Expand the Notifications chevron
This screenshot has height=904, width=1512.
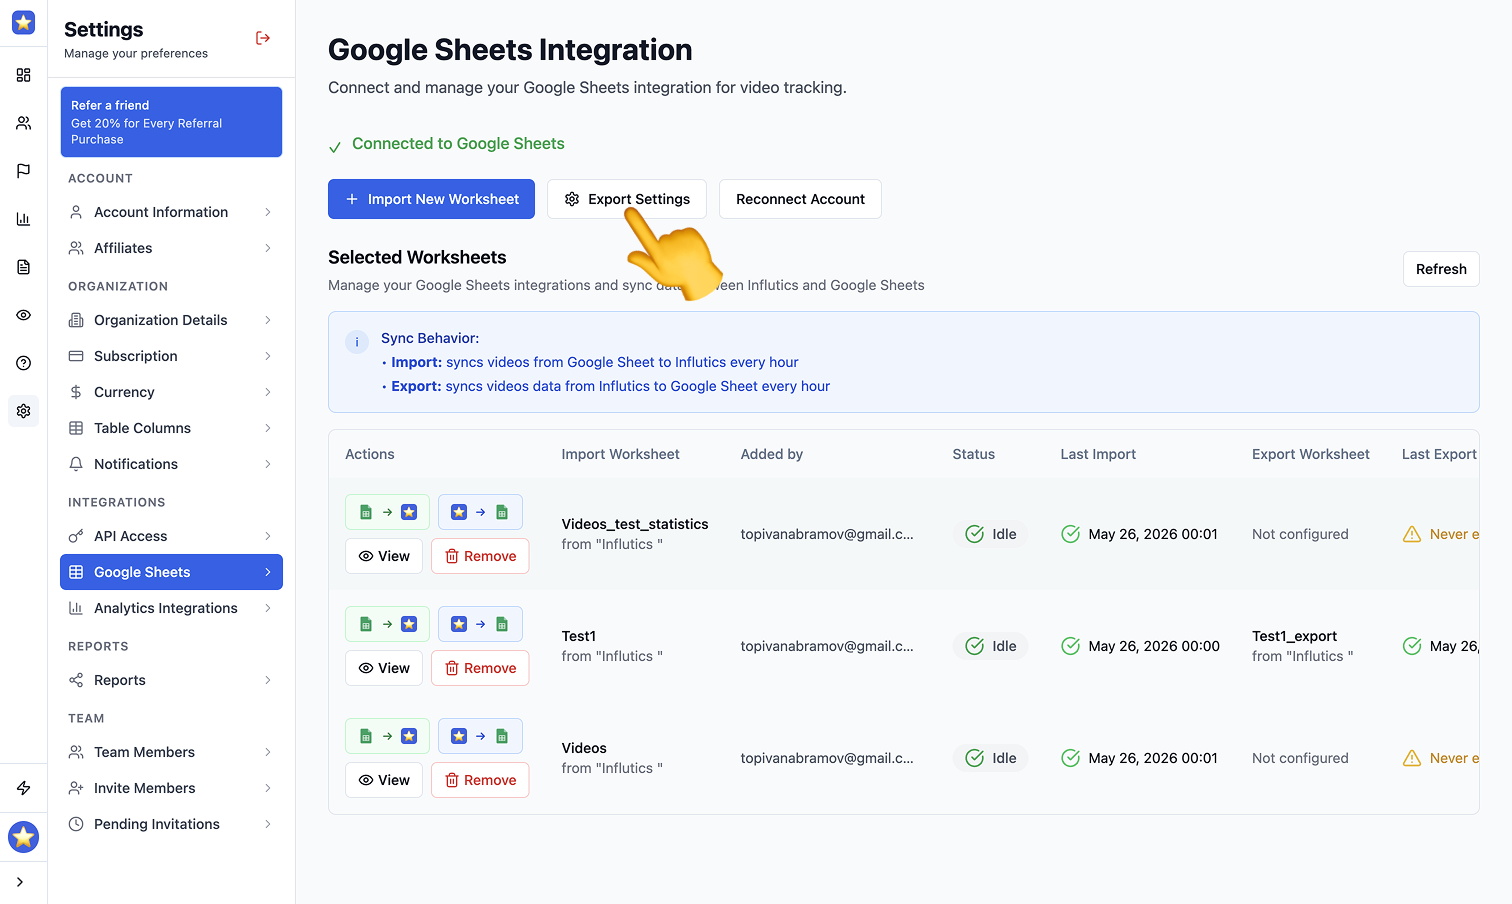pyautogui.click(x=268, y=464)
